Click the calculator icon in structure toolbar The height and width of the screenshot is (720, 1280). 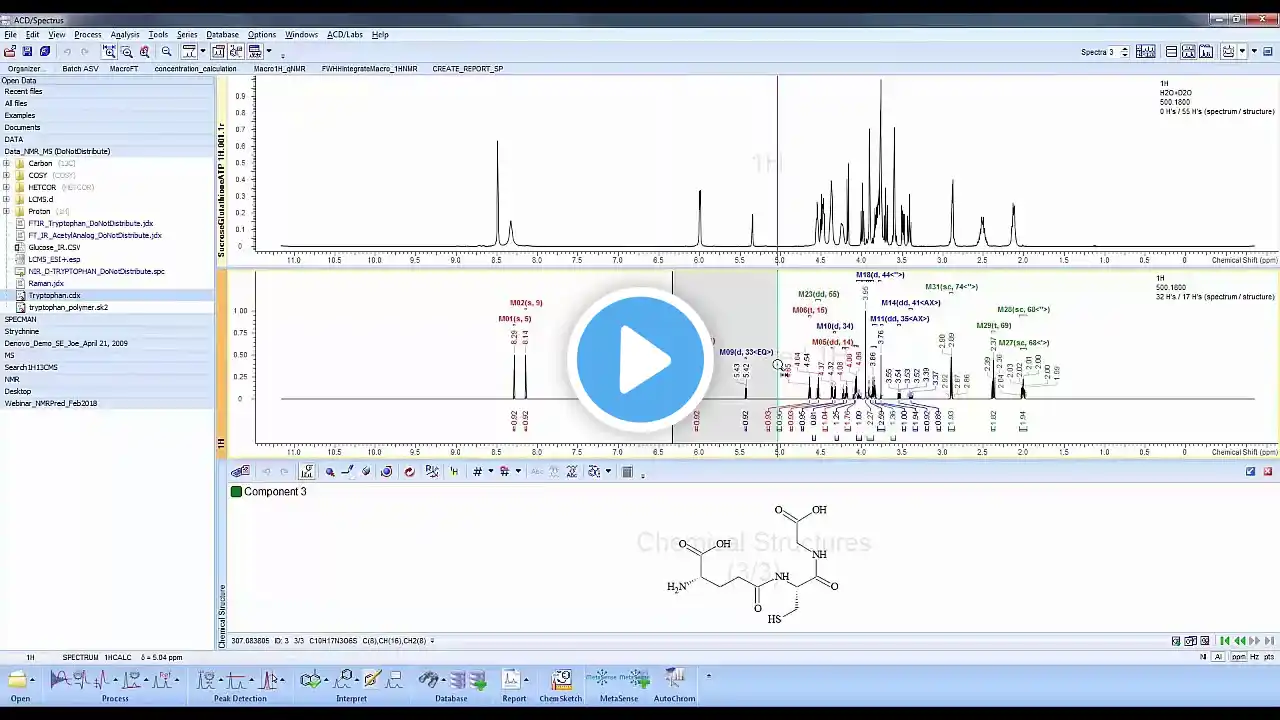pyautogui.click(x=628, y=472)
